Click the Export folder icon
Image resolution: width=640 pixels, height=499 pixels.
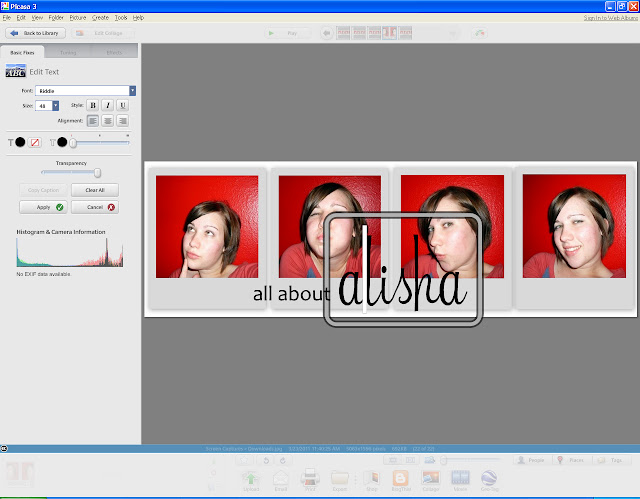click(340, 480)
